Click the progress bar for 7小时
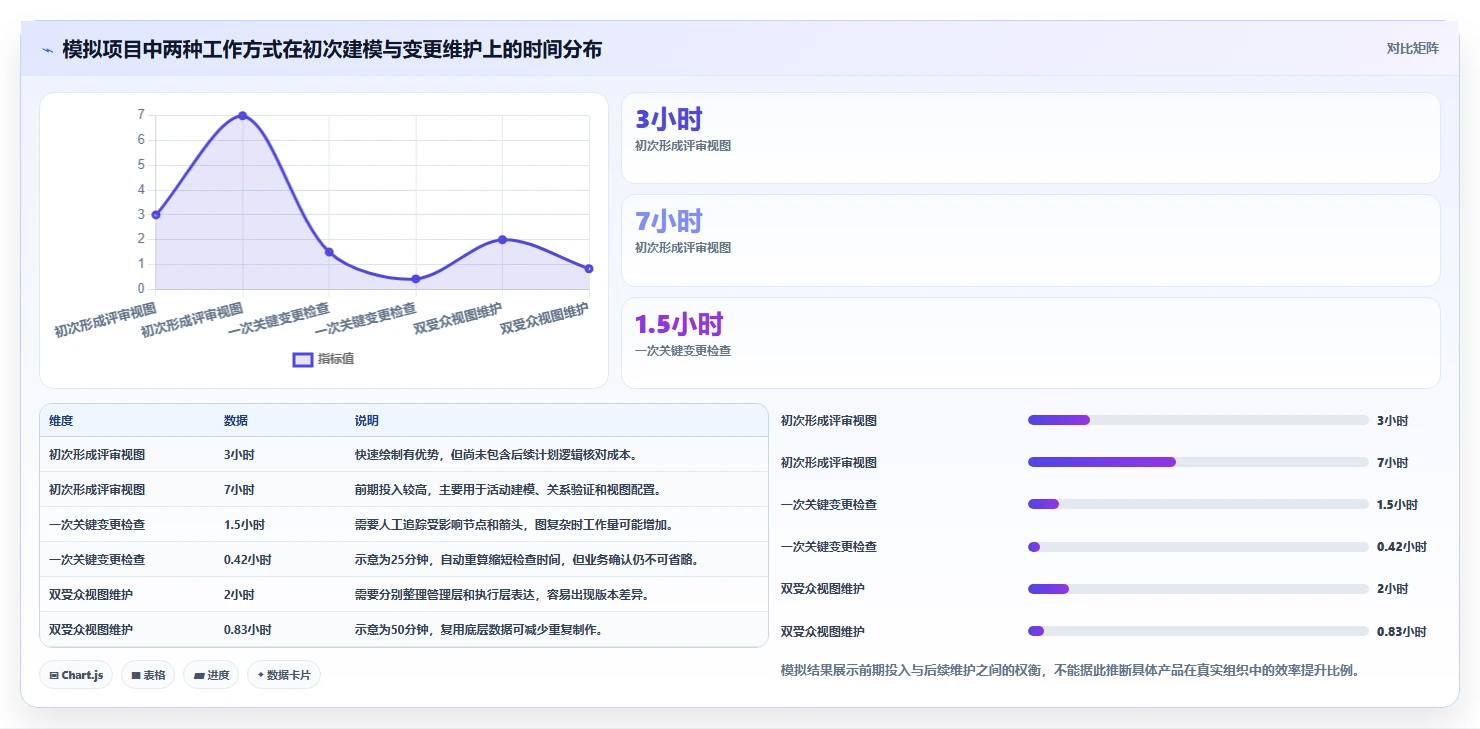Screen dimensions: 1480x729 (1198, 462)
